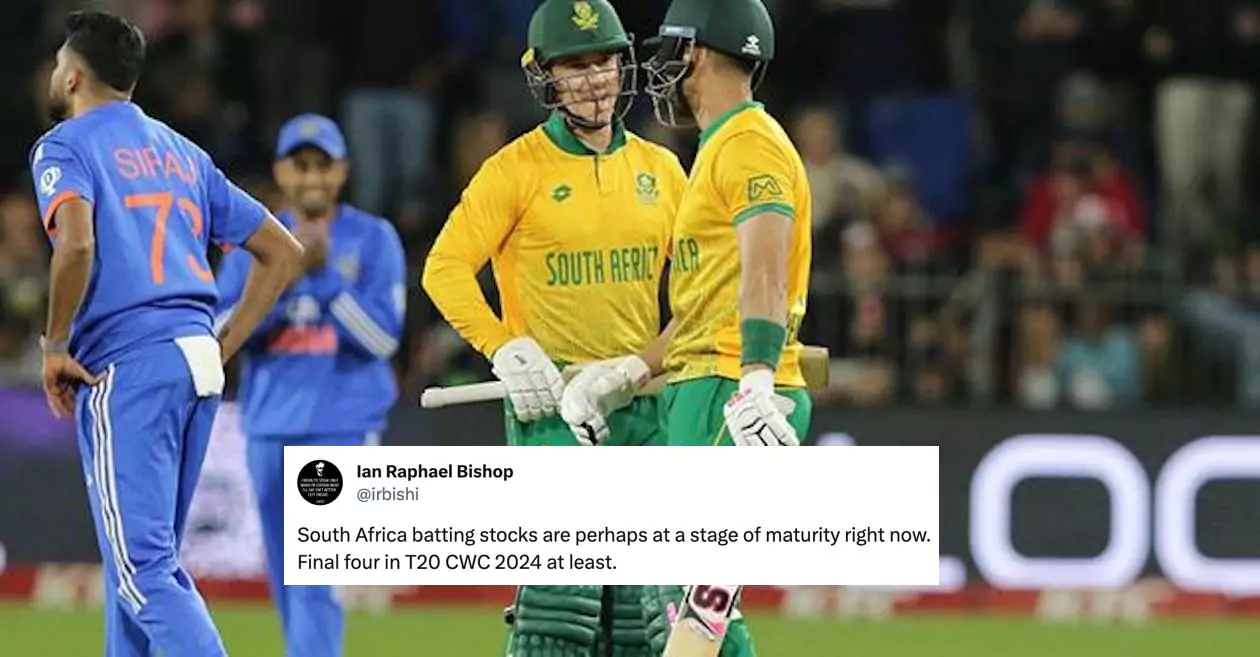Click the cricket bat held horizontally
The width and height of the screenshot is (1260, 657).
pyautogui.click(x=625, y=381)
